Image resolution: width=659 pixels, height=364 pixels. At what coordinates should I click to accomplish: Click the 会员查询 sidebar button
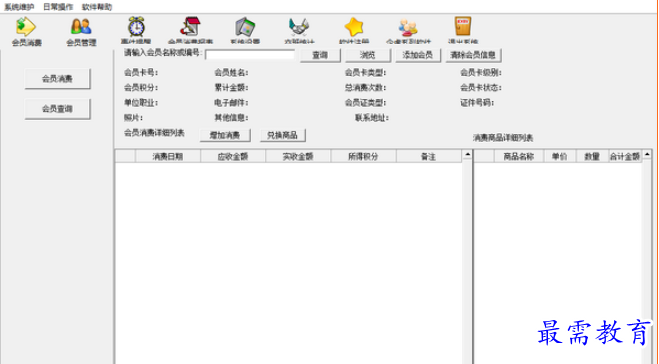point(57,109)
